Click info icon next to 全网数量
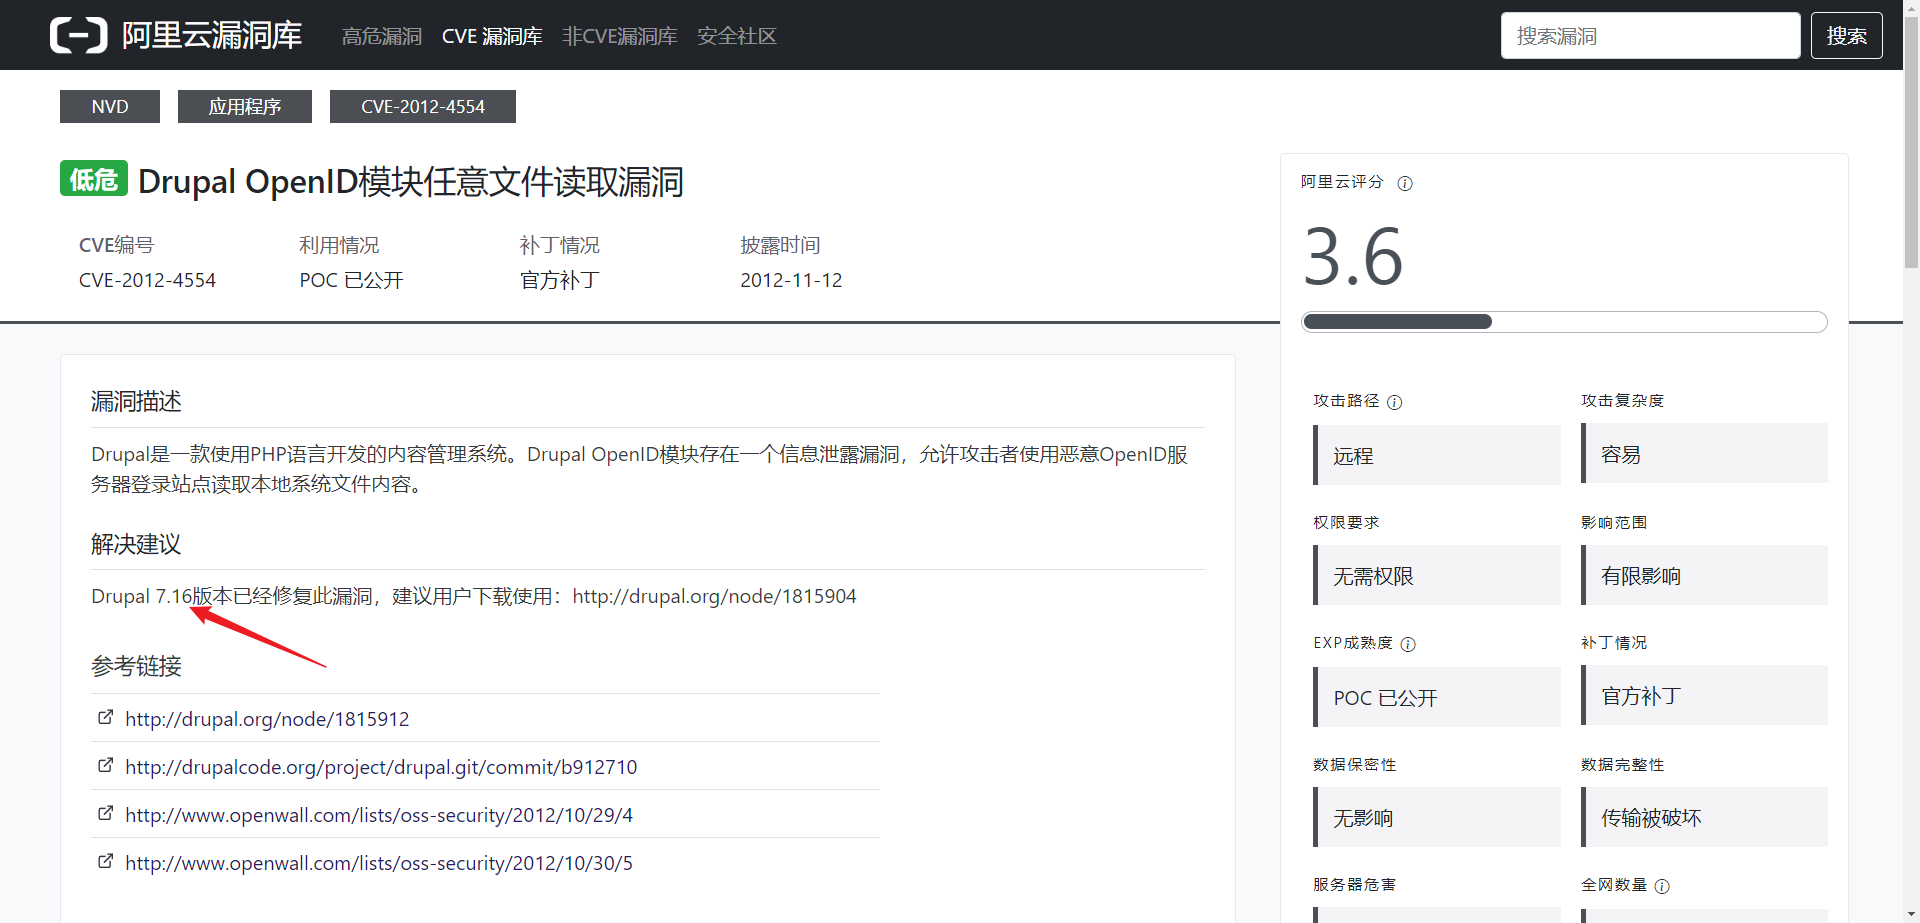Screen dimensions: 1920x923 (1662, 886)
